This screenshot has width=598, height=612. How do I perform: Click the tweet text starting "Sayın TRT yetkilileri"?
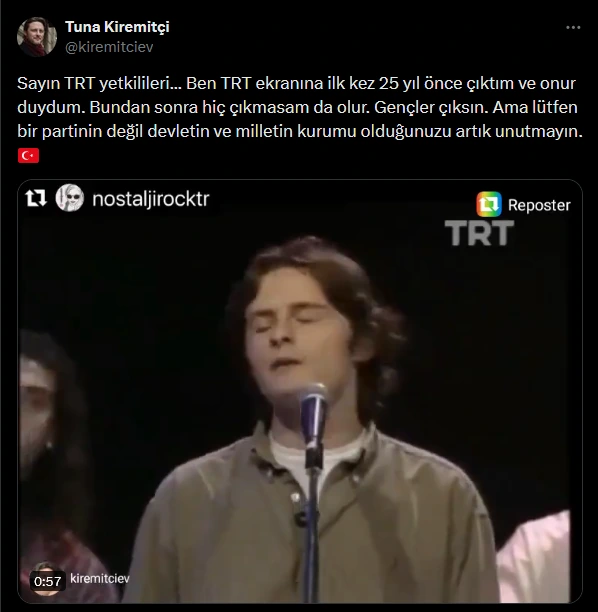pos(300,107)
